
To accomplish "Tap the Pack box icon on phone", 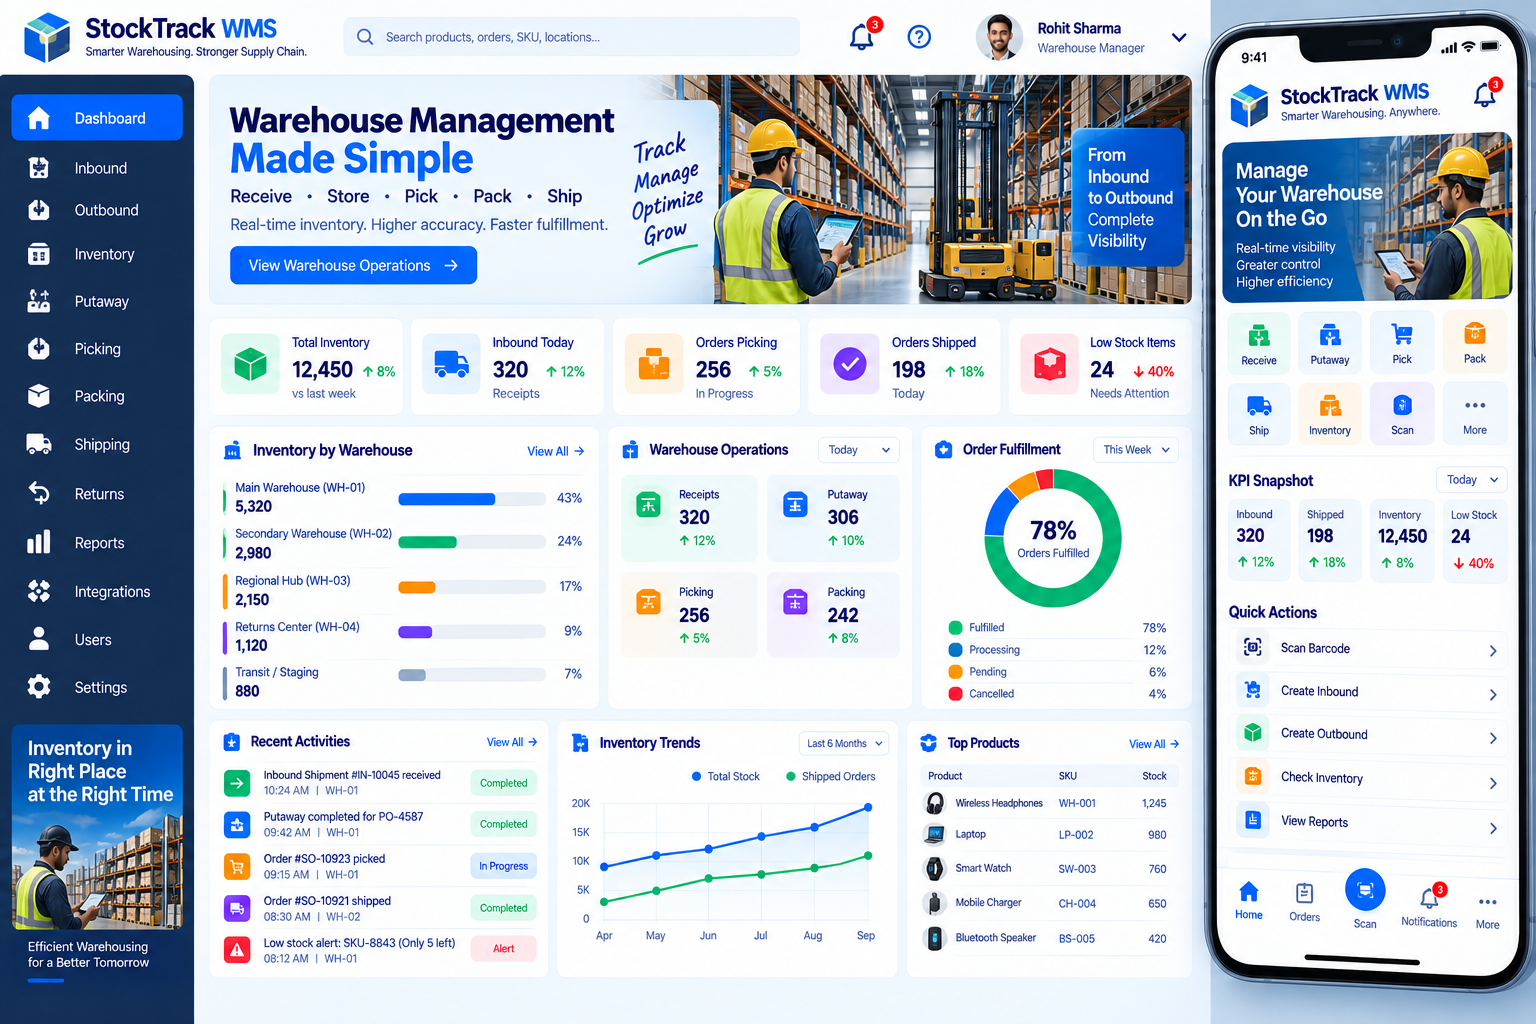I will (x=1475, y=333).
